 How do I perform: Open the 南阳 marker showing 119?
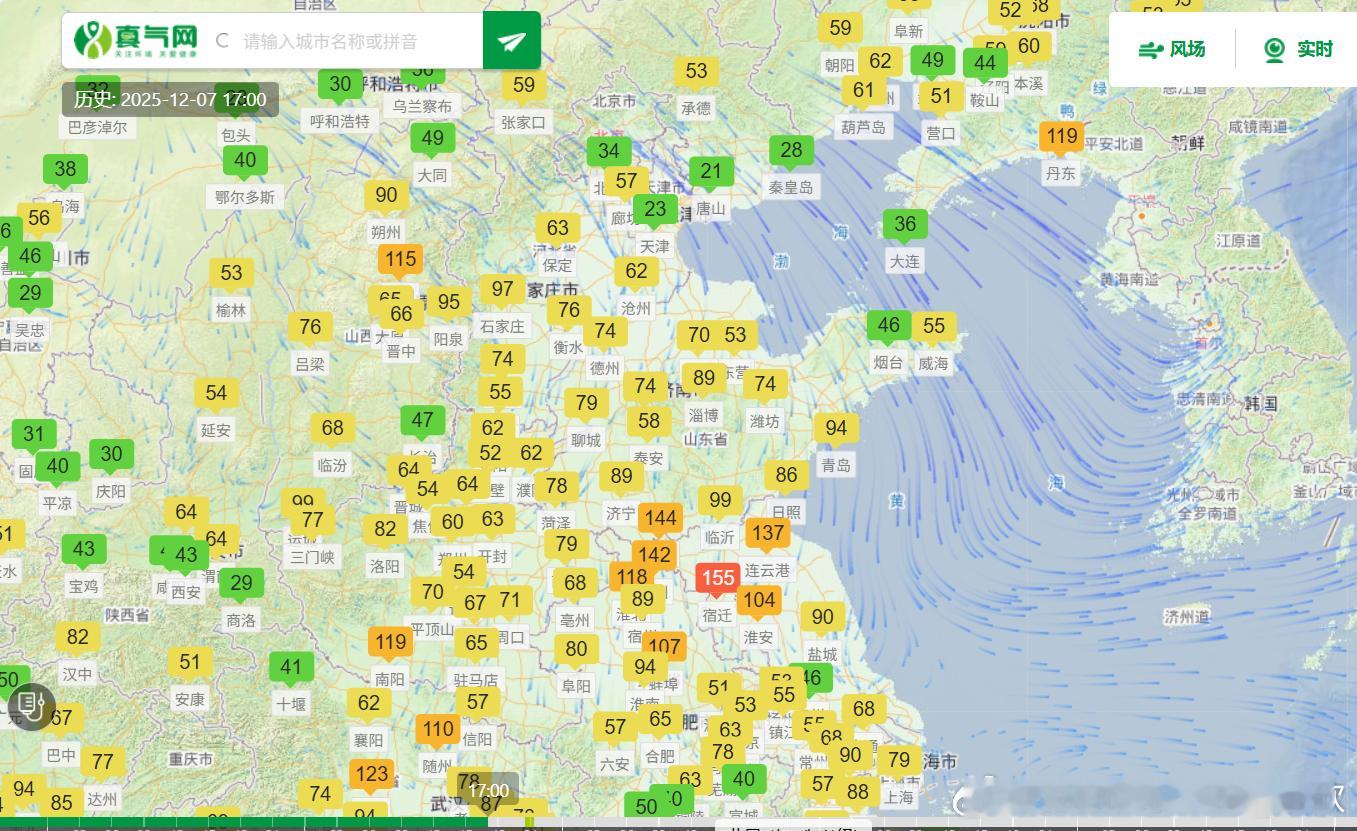point(390,643)
